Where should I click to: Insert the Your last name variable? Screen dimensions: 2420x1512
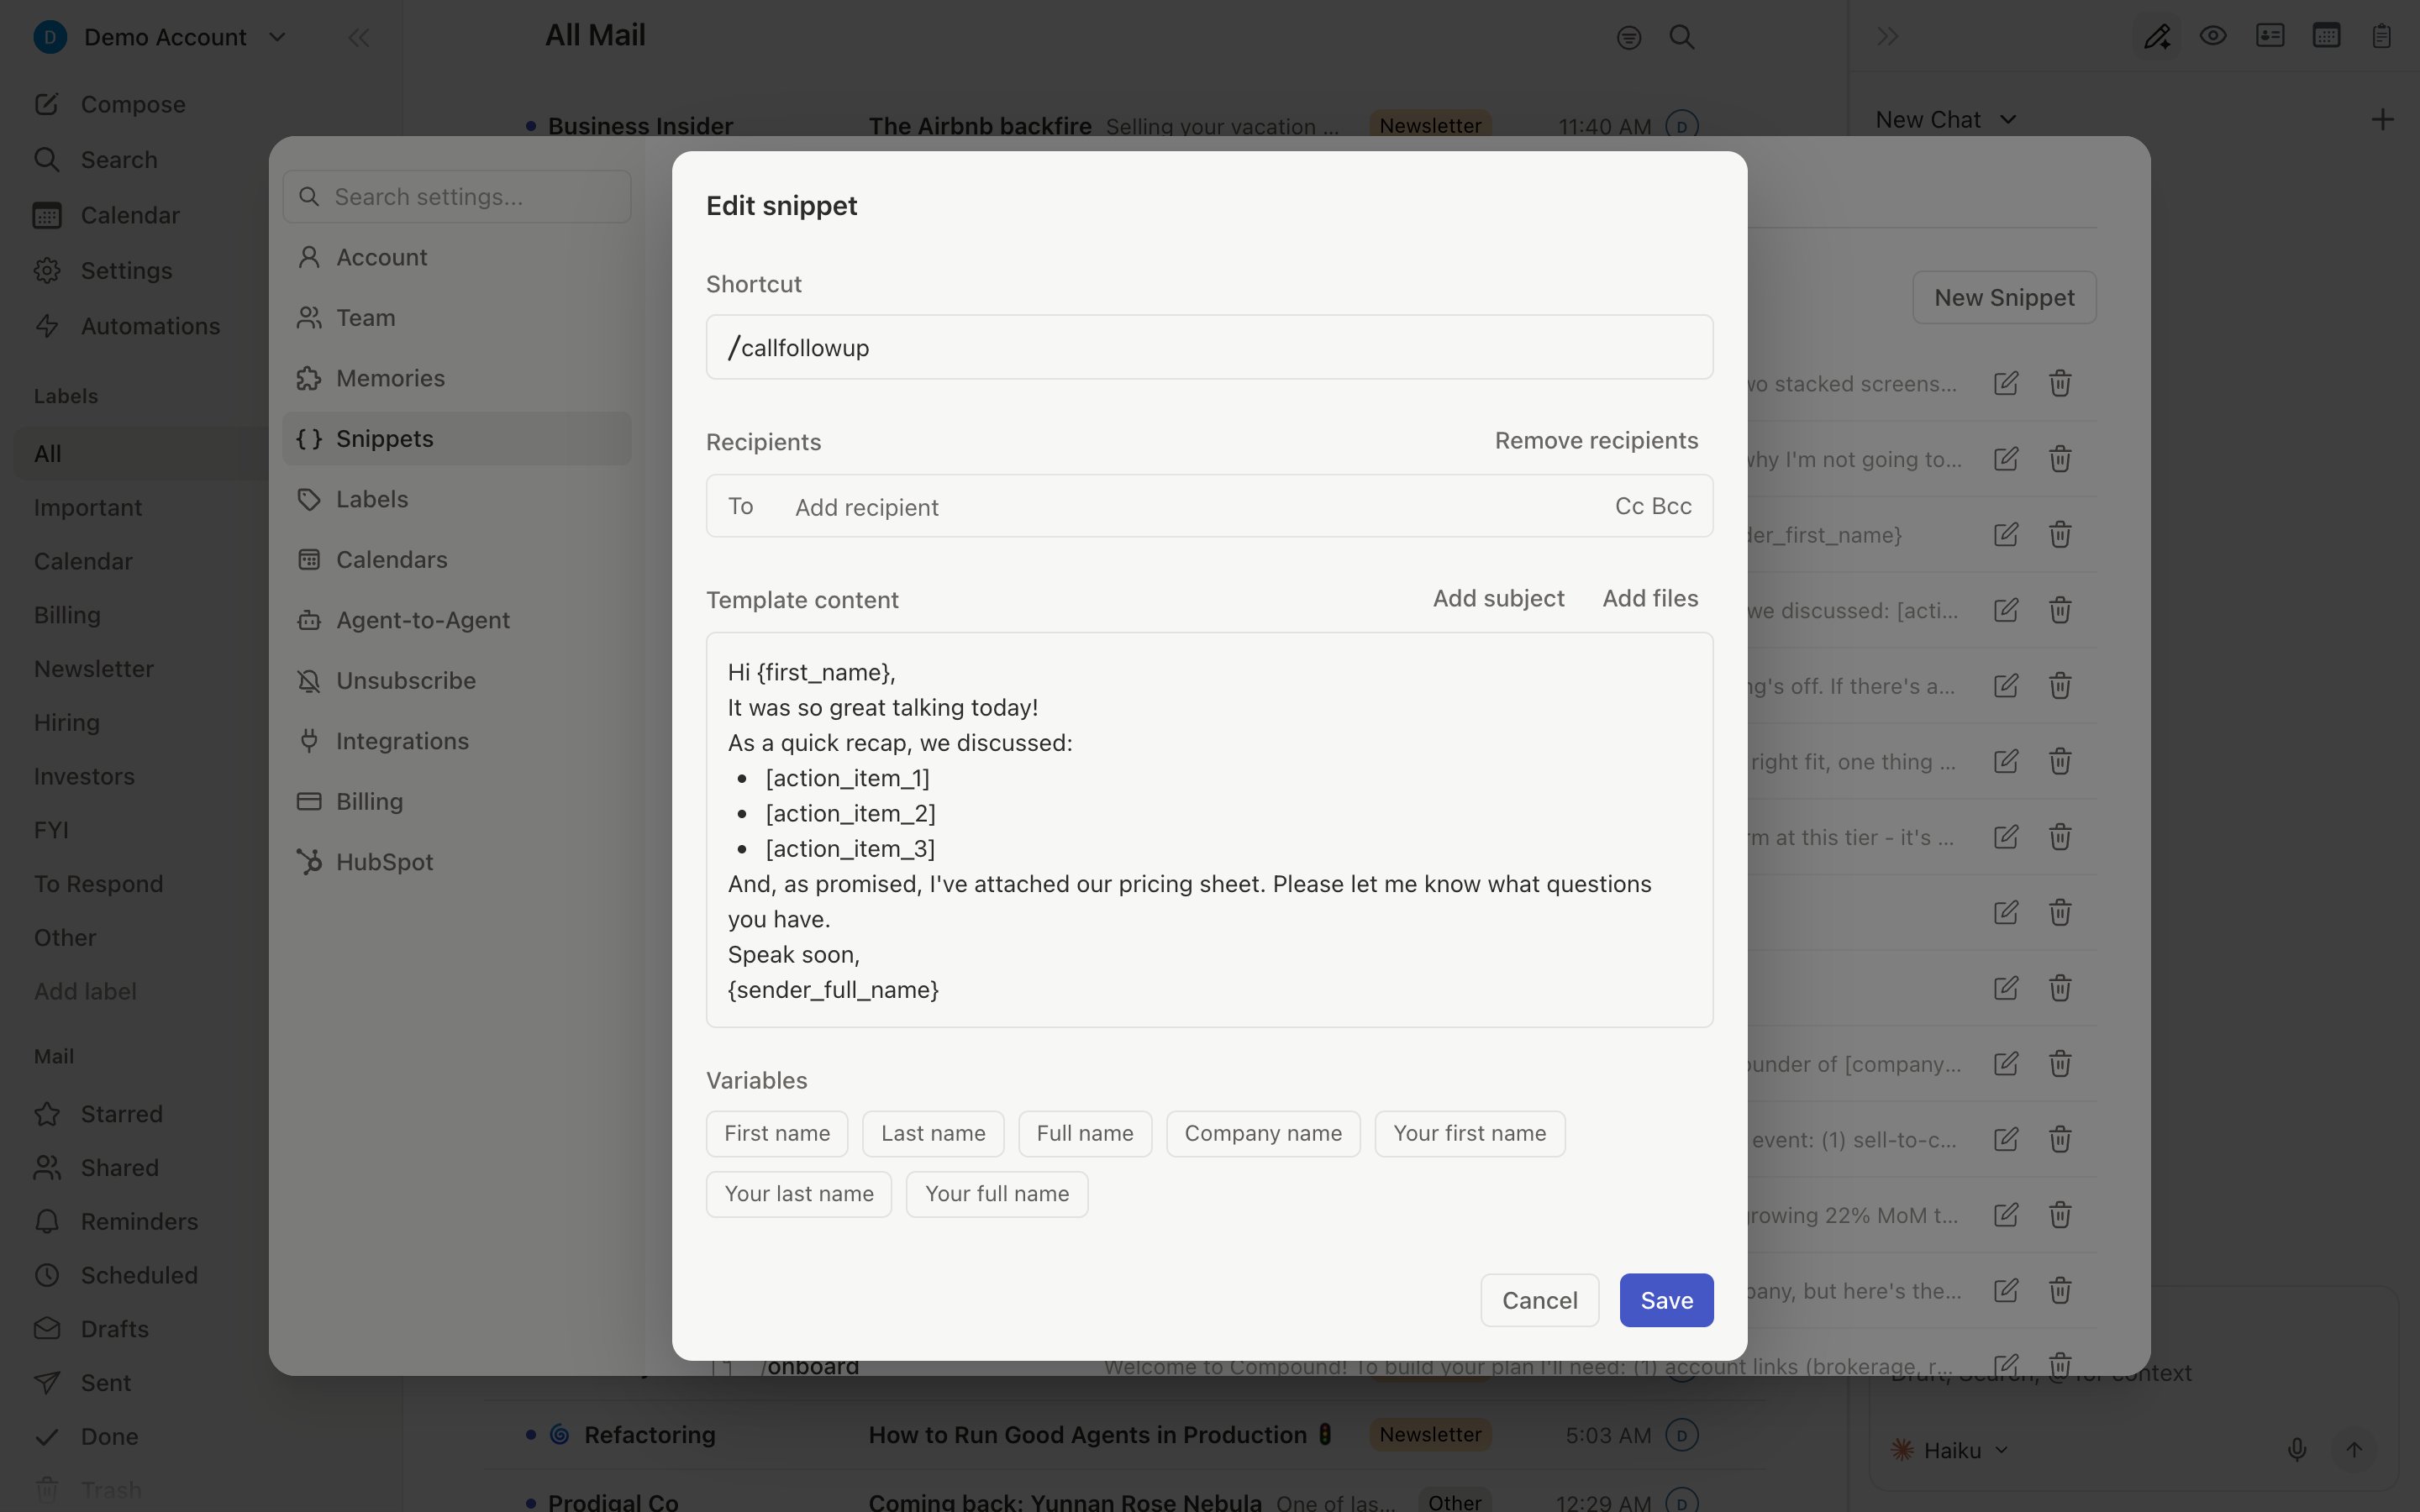pos(799,1194)
